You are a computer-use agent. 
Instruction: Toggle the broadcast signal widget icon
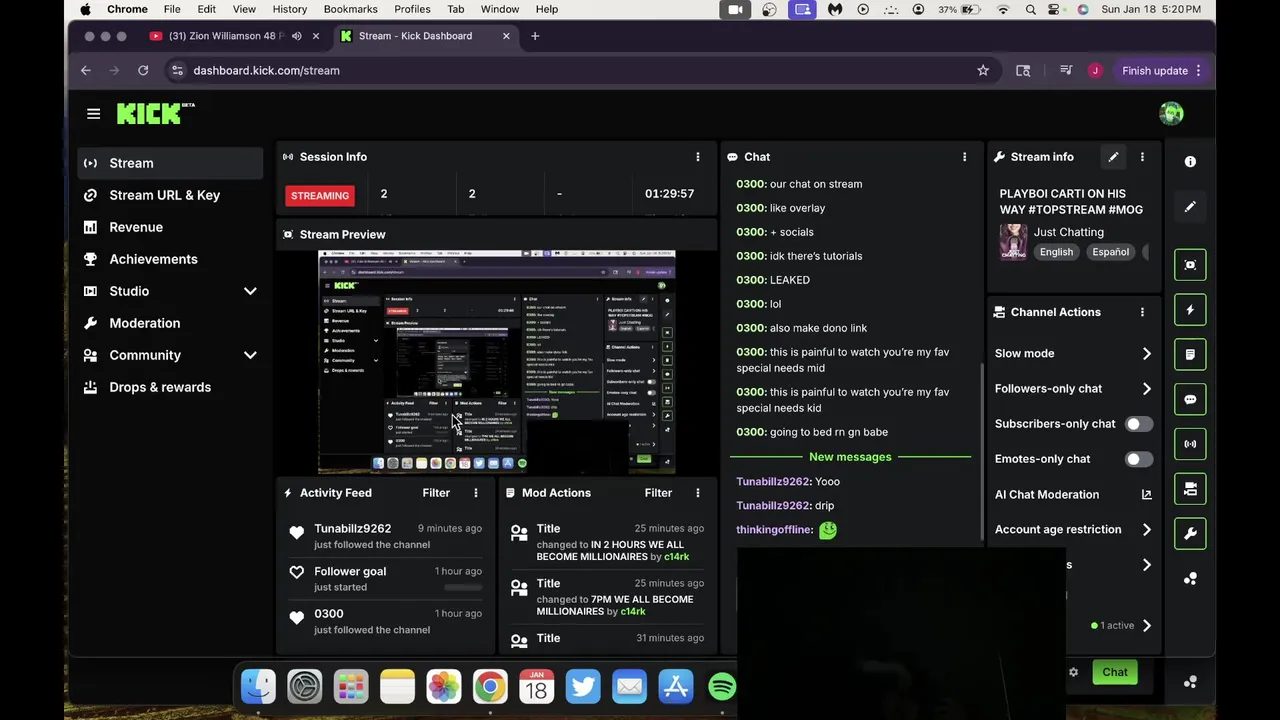tap(1190, 444)
